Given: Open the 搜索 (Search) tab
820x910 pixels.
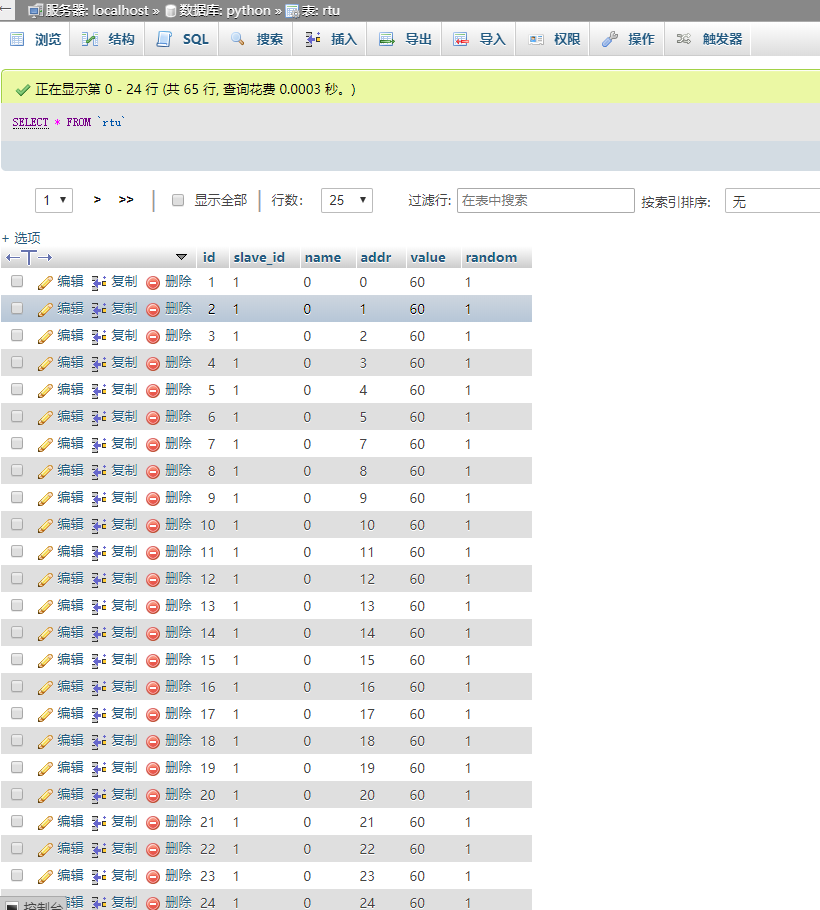Looking at the screenshot, I should 256,39.
